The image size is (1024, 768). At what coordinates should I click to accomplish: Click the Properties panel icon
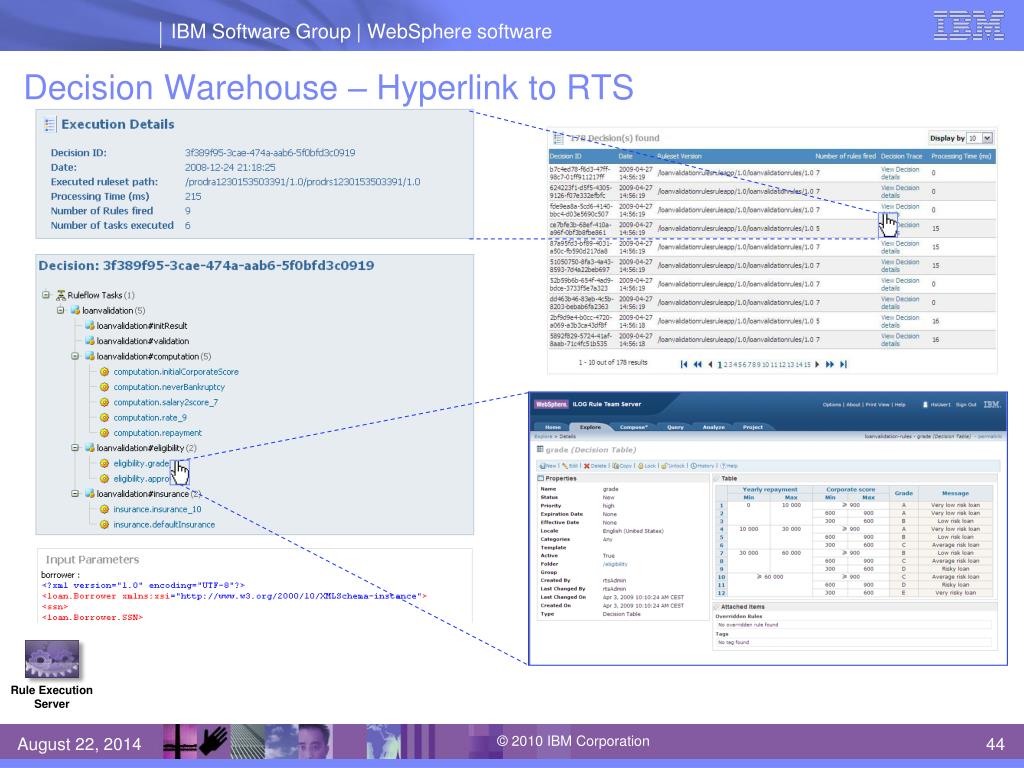coord(540,478)
